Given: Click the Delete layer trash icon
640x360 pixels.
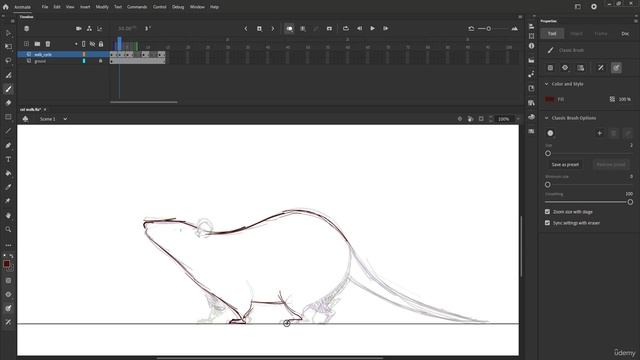Looking at the screenshot, I should click(48, 44).
